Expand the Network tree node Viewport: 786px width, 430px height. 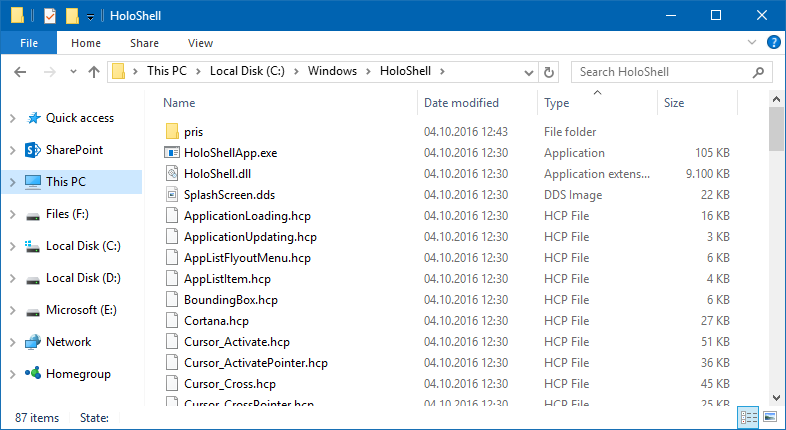click(x=13, y=342)
